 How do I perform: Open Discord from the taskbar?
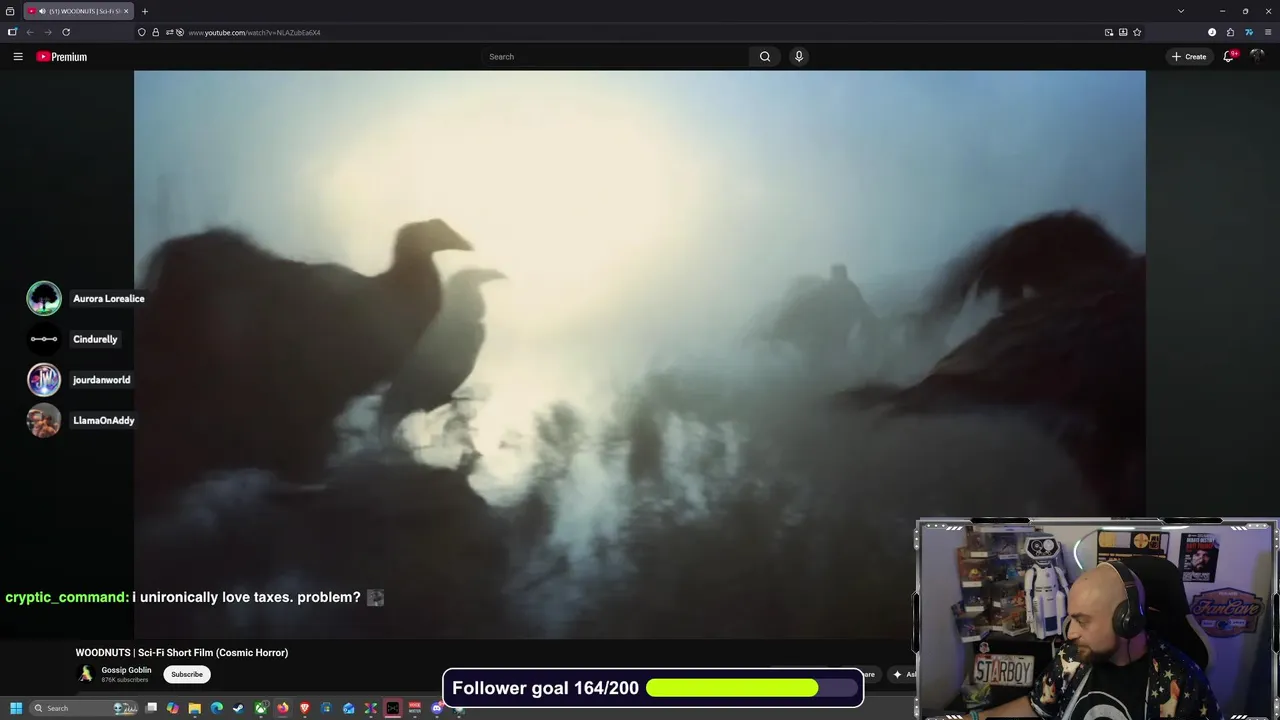[x=437, y=708]
